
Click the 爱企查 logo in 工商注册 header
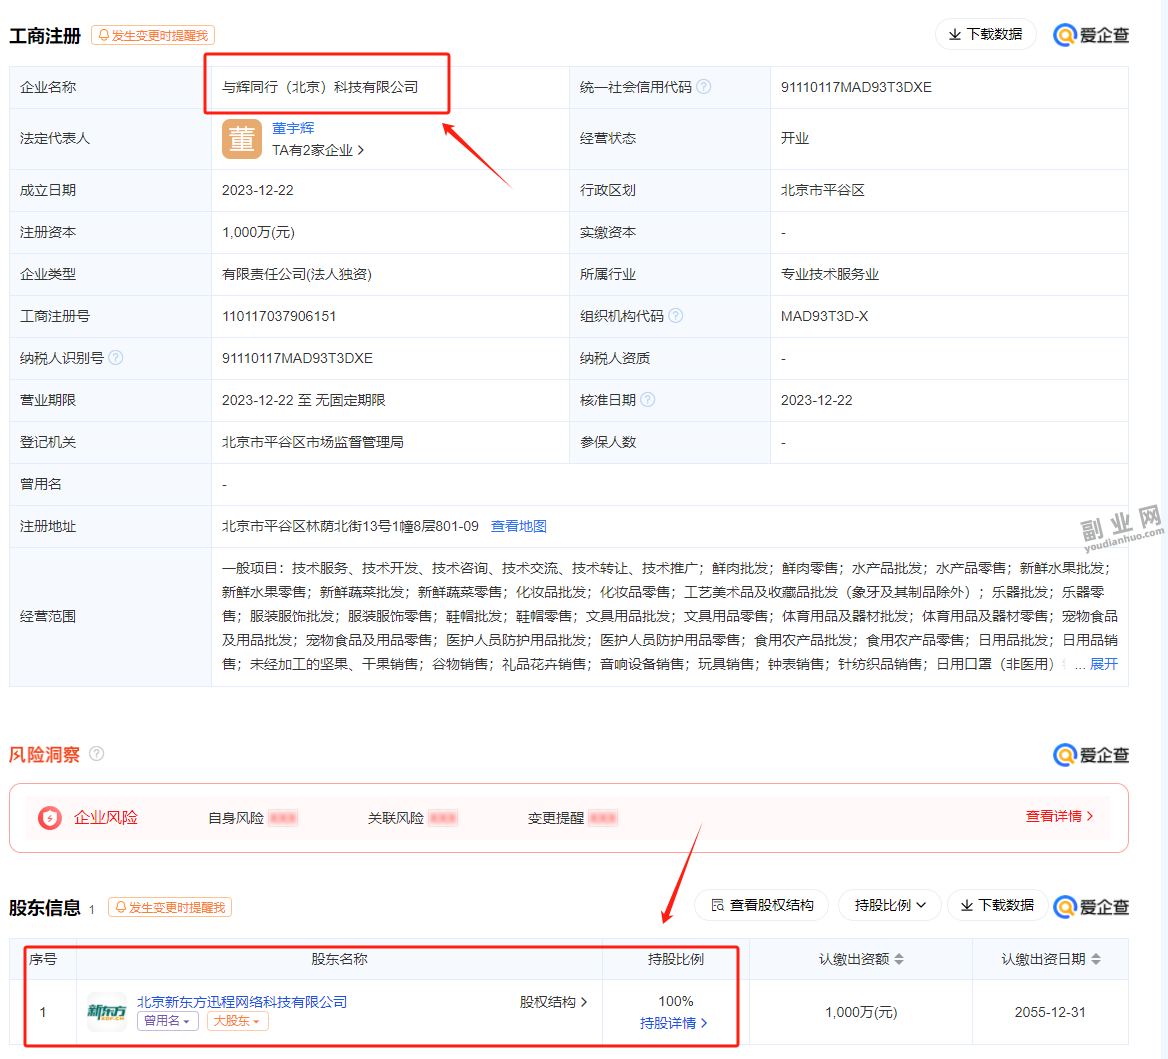click(1091, 35)
